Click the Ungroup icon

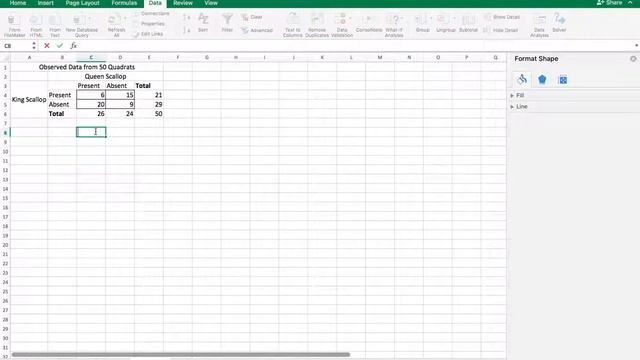[x=445, y=23]
